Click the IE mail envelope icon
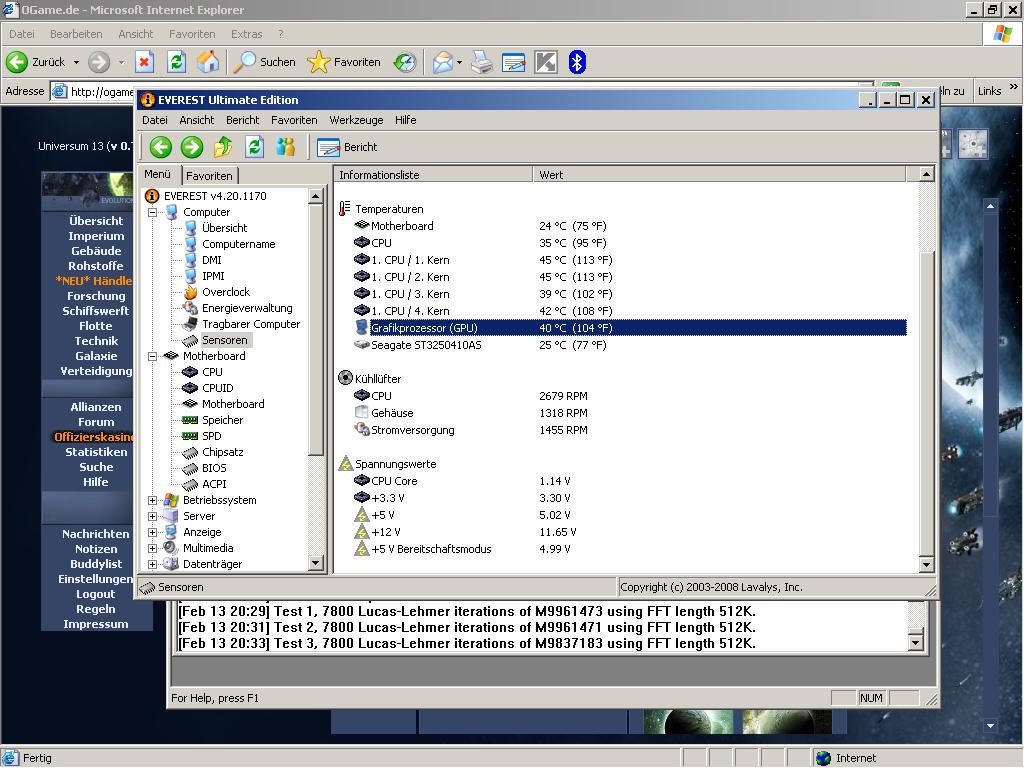 pyautogui.click(x=442, y=62)
